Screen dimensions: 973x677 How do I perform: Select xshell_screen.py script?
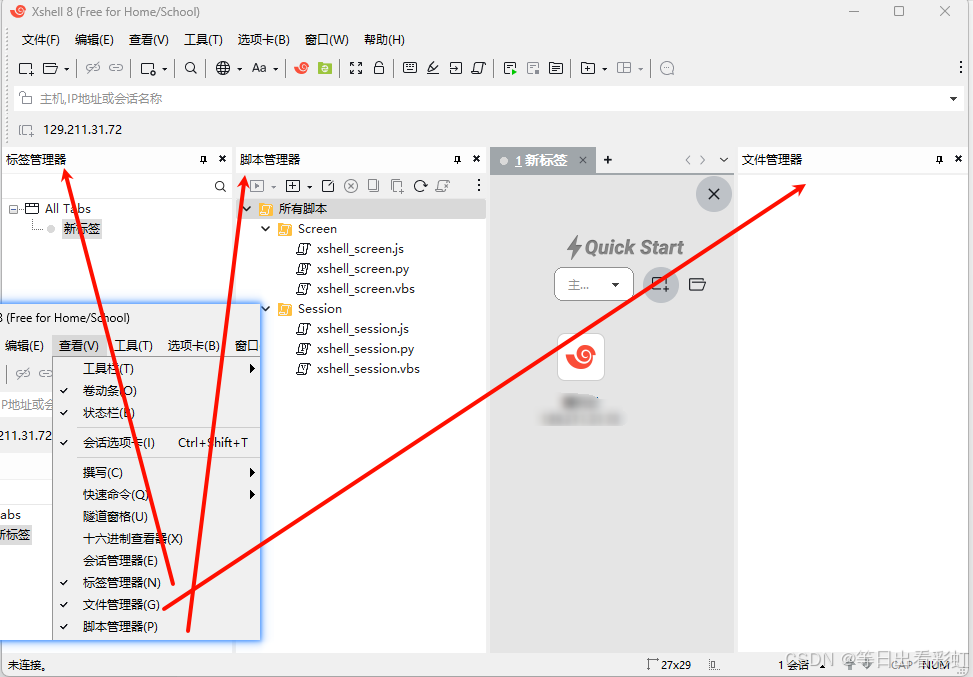tap(362, 269)
